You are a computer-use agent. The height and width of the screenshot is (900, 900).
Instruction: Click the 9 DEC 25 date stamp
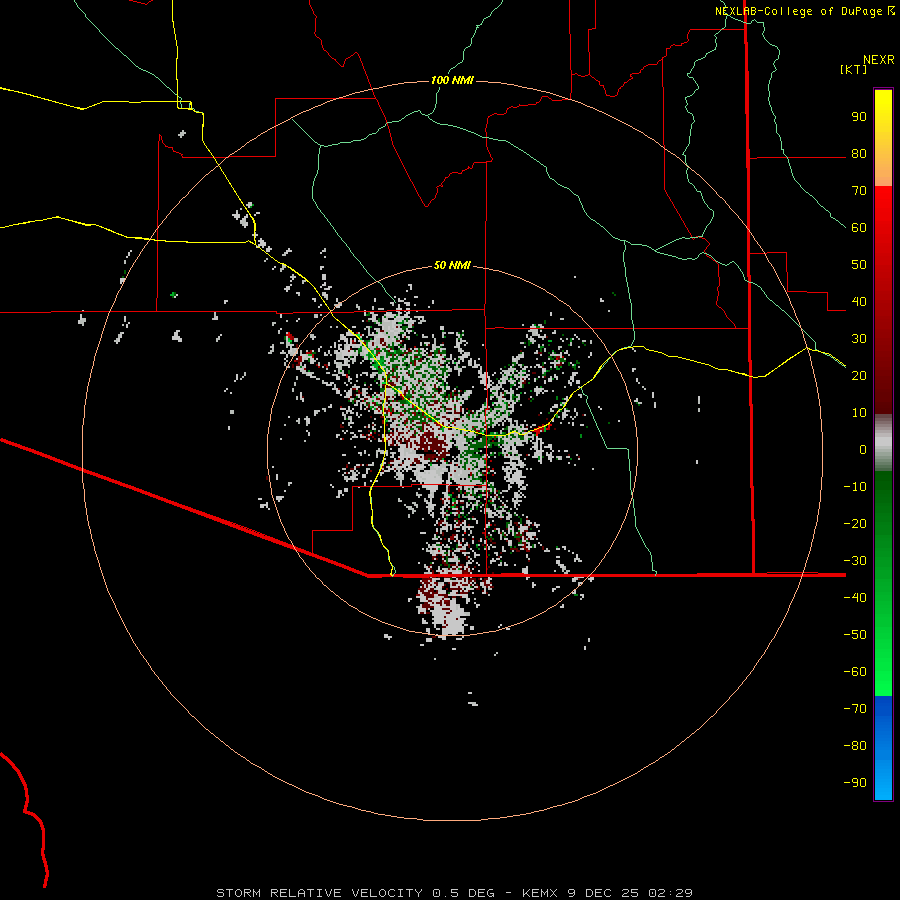(604, 893)
